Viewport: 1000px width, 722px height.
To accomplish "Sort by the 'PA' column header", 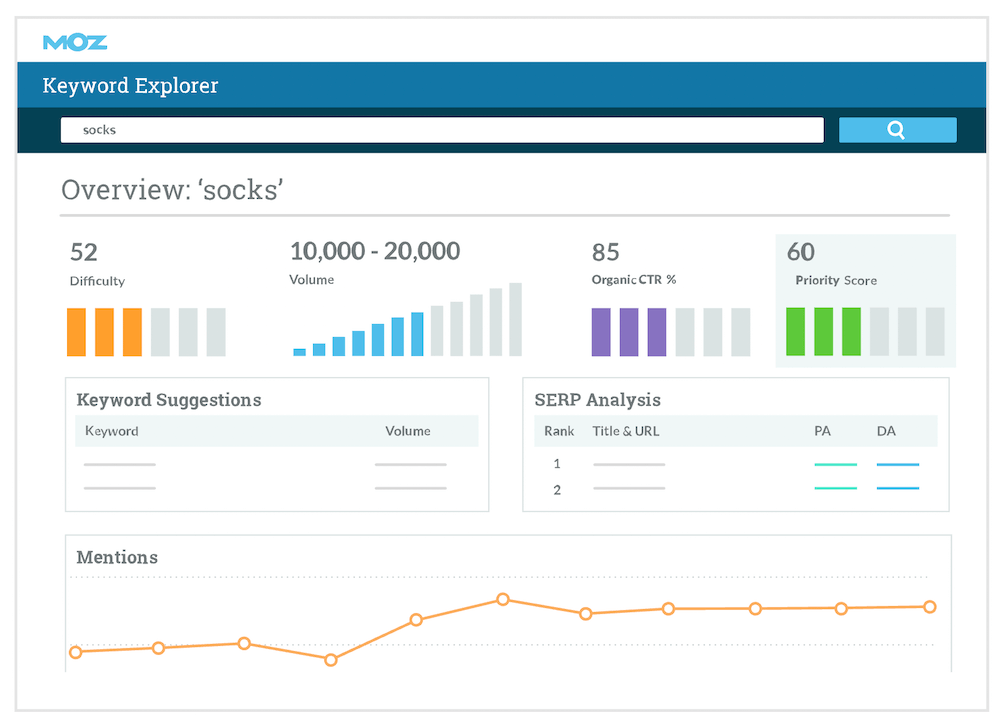I will click(823, 431).
